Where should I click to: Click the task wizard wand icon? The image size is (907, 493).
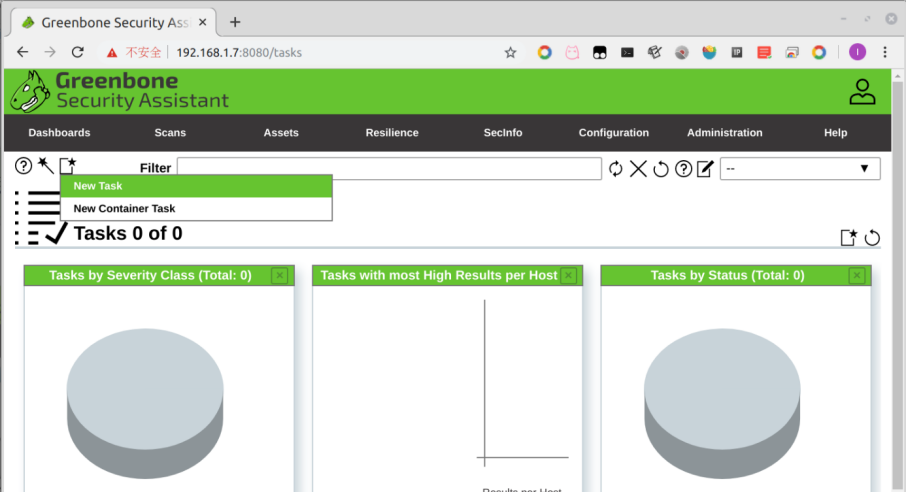point(46,166)
